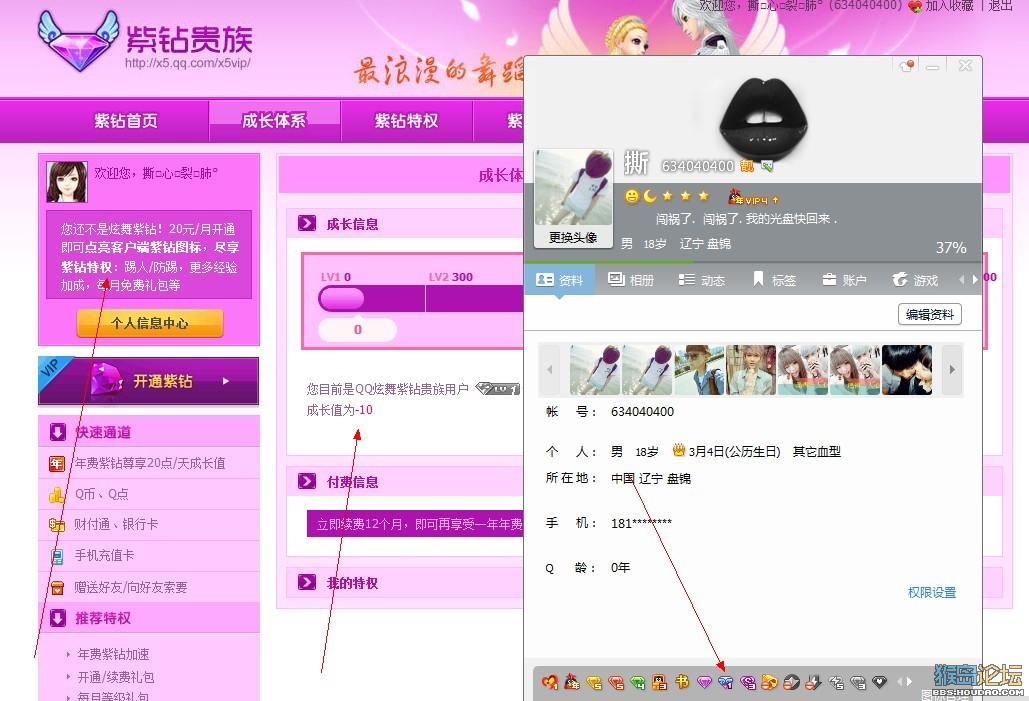Viewport: 1029px width, 701px height.
Task: Open 紫钻特权 in the web navigation bar
Action: (x=407, y=121)
